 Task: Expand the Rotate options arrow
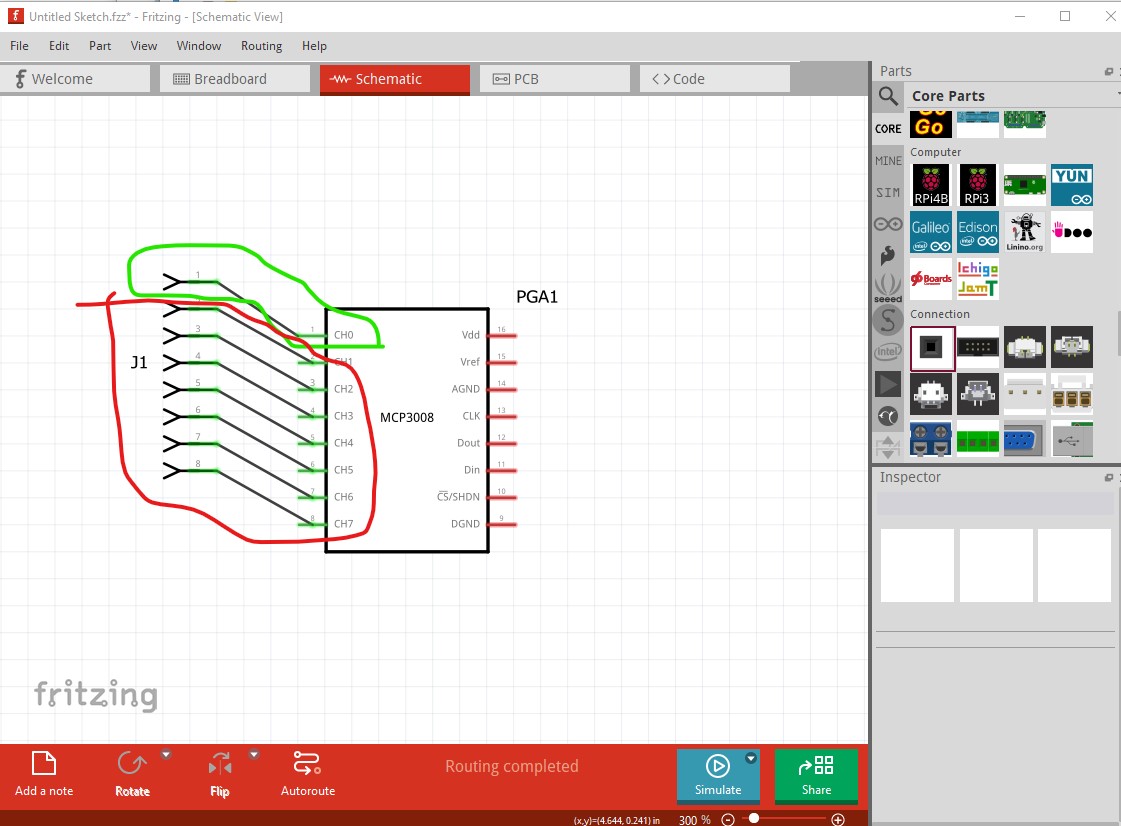[166, 754]
